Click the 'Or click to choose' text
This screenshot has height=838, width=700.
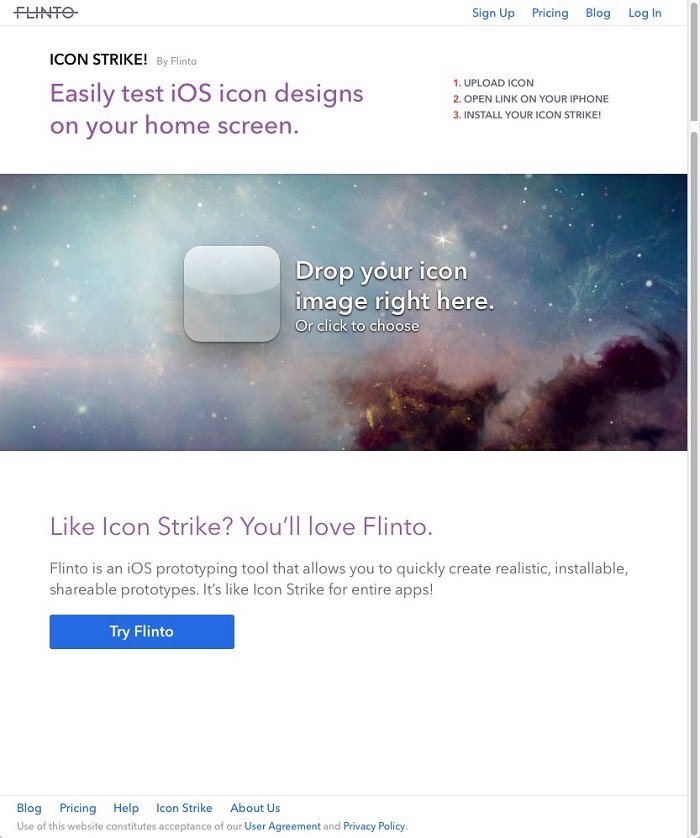click(x=357, y=325)
